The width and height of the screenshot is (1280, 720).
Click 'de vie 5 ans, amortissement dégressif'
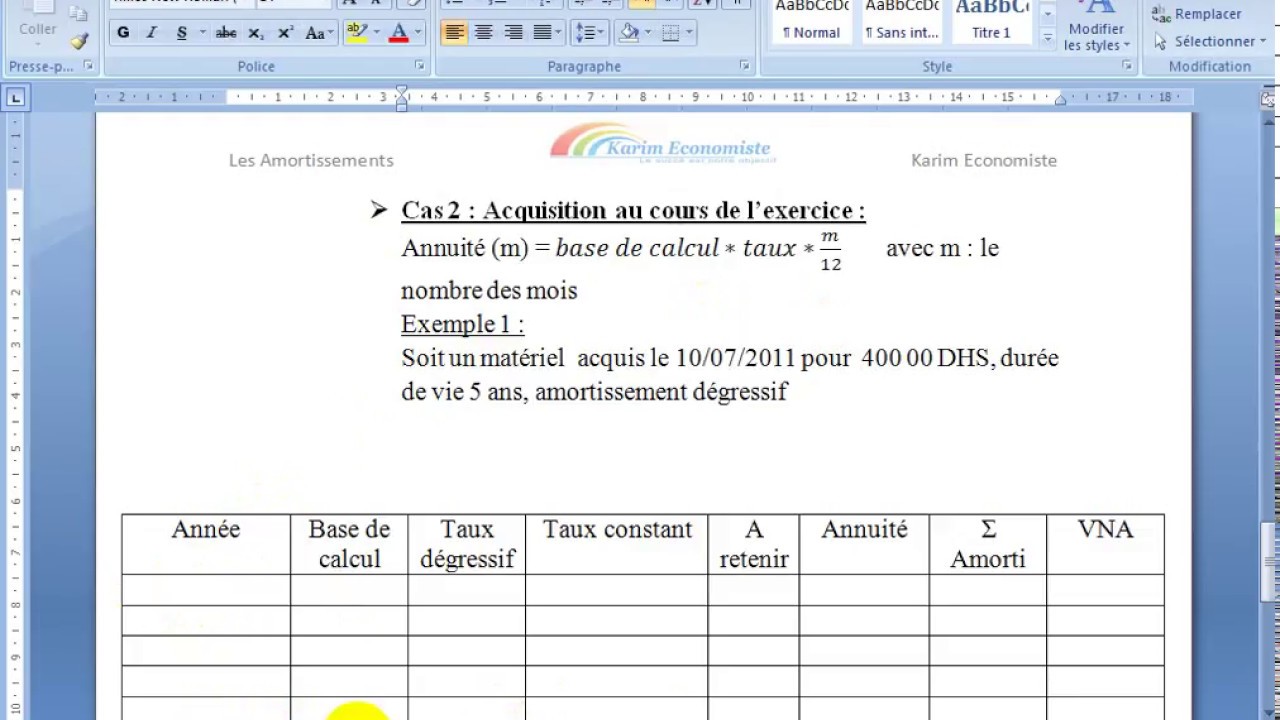[x=594, y=392]
